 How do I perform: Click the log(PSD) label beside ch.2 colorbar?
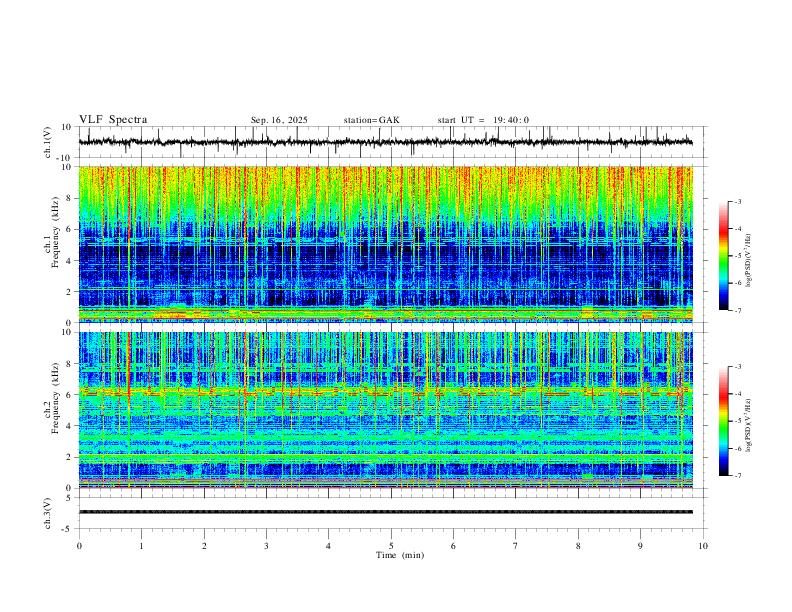[748, 425]
